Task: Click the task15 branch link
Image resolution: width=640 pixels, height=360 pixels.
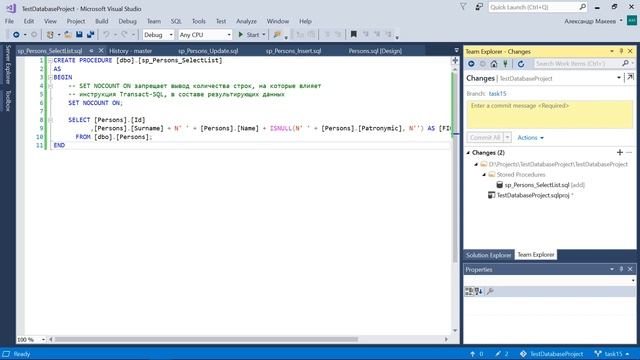Action: pyautogui.click(x=498, y=93)
